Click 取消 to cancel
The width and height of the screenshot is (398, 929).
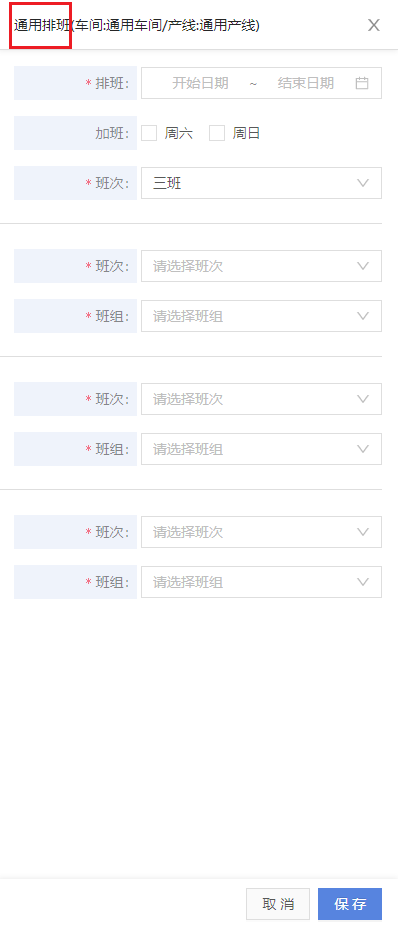click(278, 904)
